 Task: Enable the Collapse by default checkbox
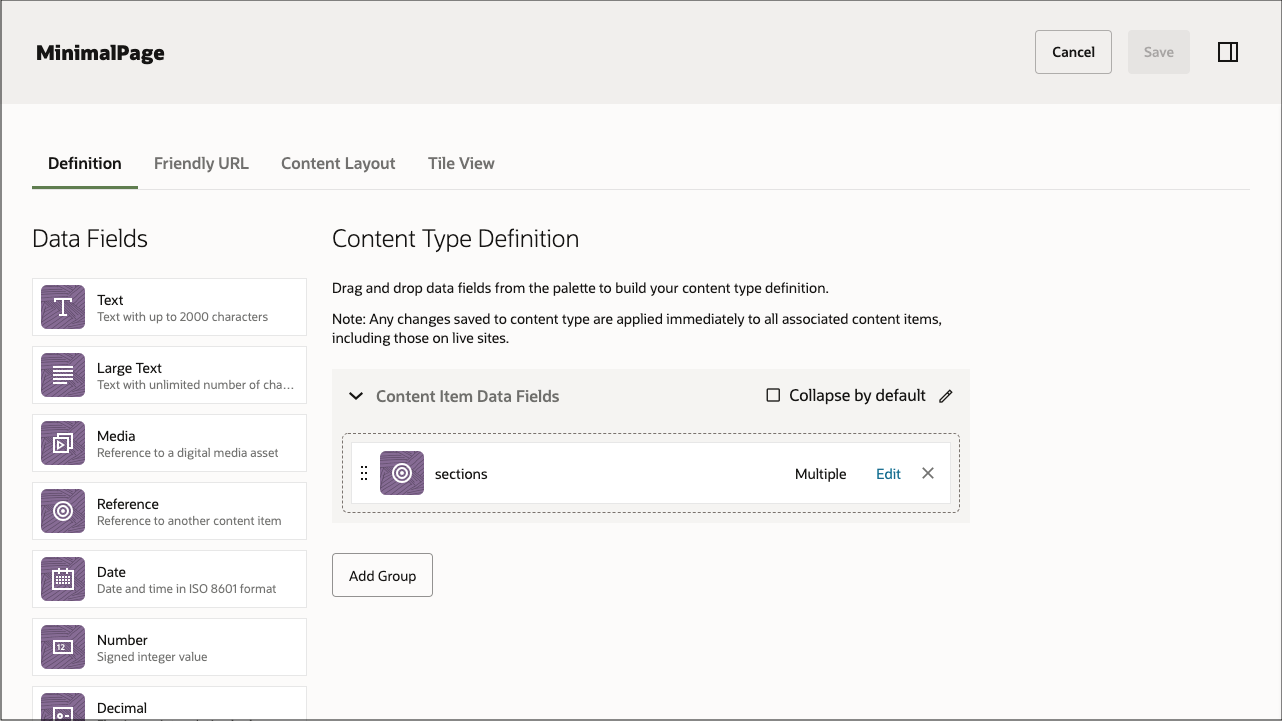[773, 395]
